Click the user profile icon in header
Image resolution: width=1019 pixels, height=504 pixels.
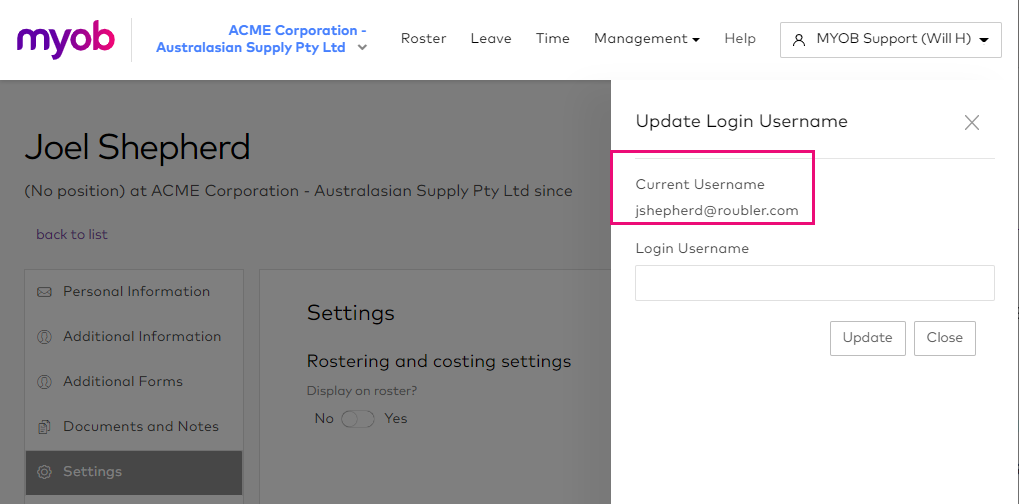point(798,40)
